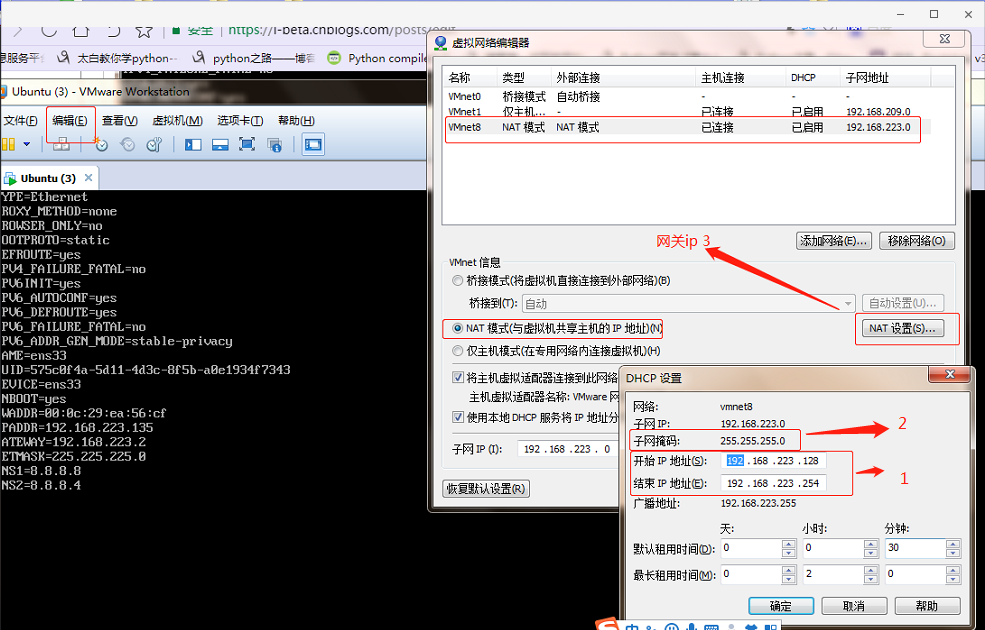Click the python之路 bookmark icon
The width and height of the screenshot is (985, 630).
(199, 58)
